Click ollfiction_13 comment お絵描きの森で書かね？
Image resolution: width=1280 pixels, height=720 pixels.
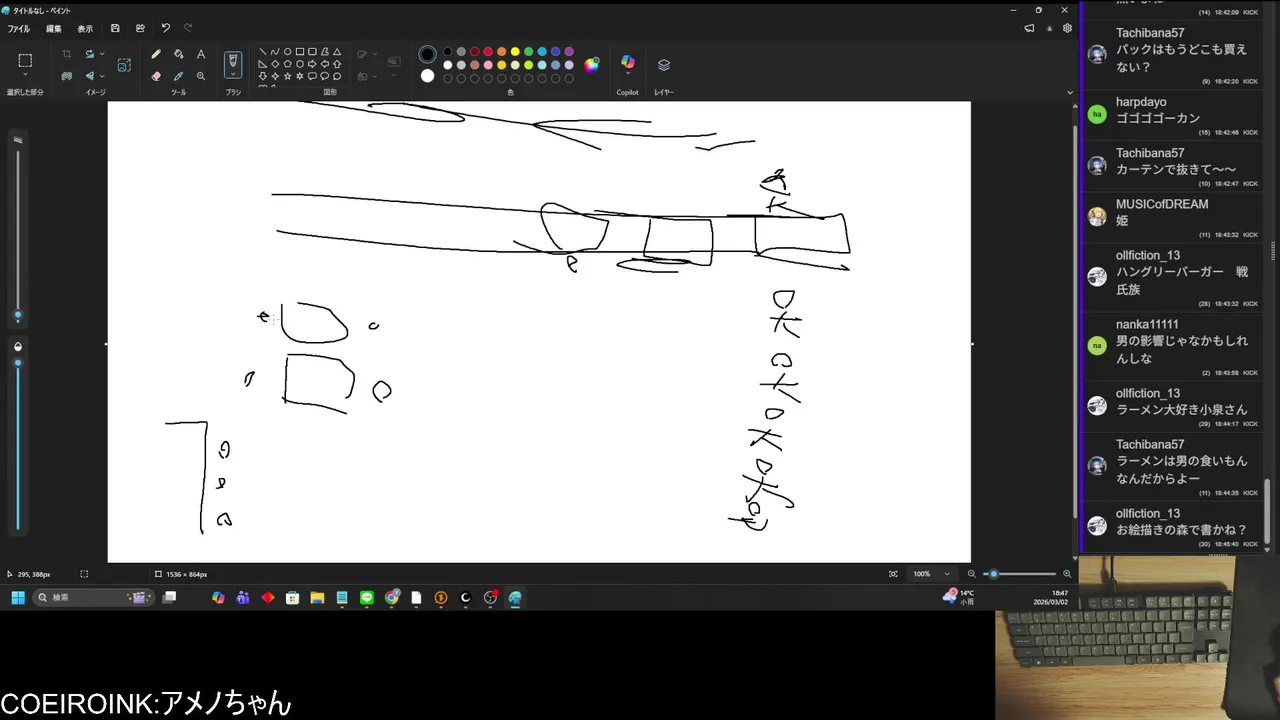[1181, 530]
